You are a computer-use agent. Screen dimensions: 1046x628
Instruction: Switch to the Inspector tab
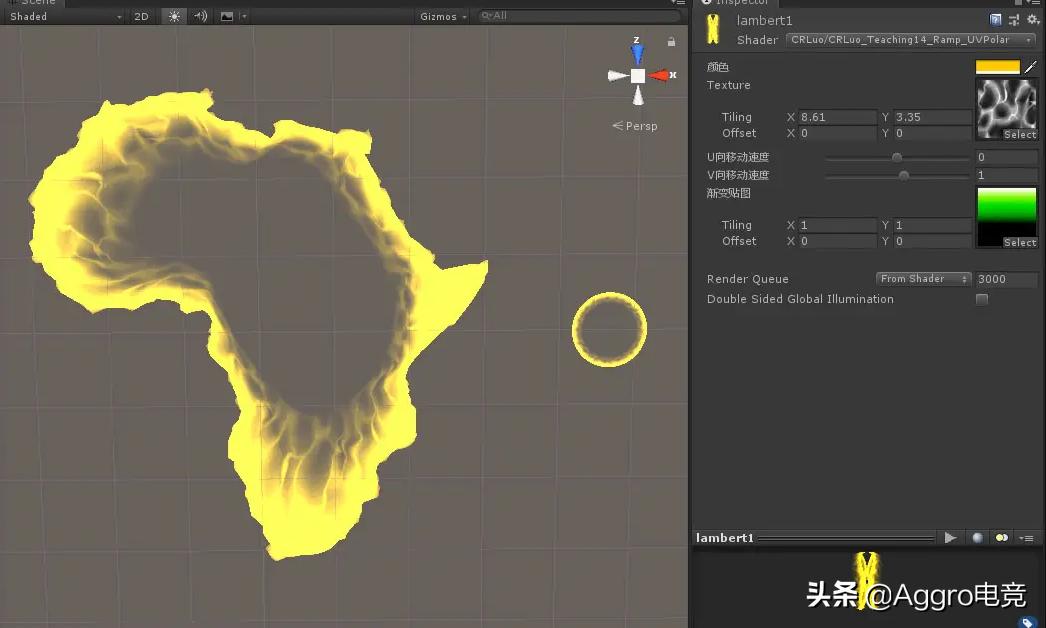coord(734,3)
